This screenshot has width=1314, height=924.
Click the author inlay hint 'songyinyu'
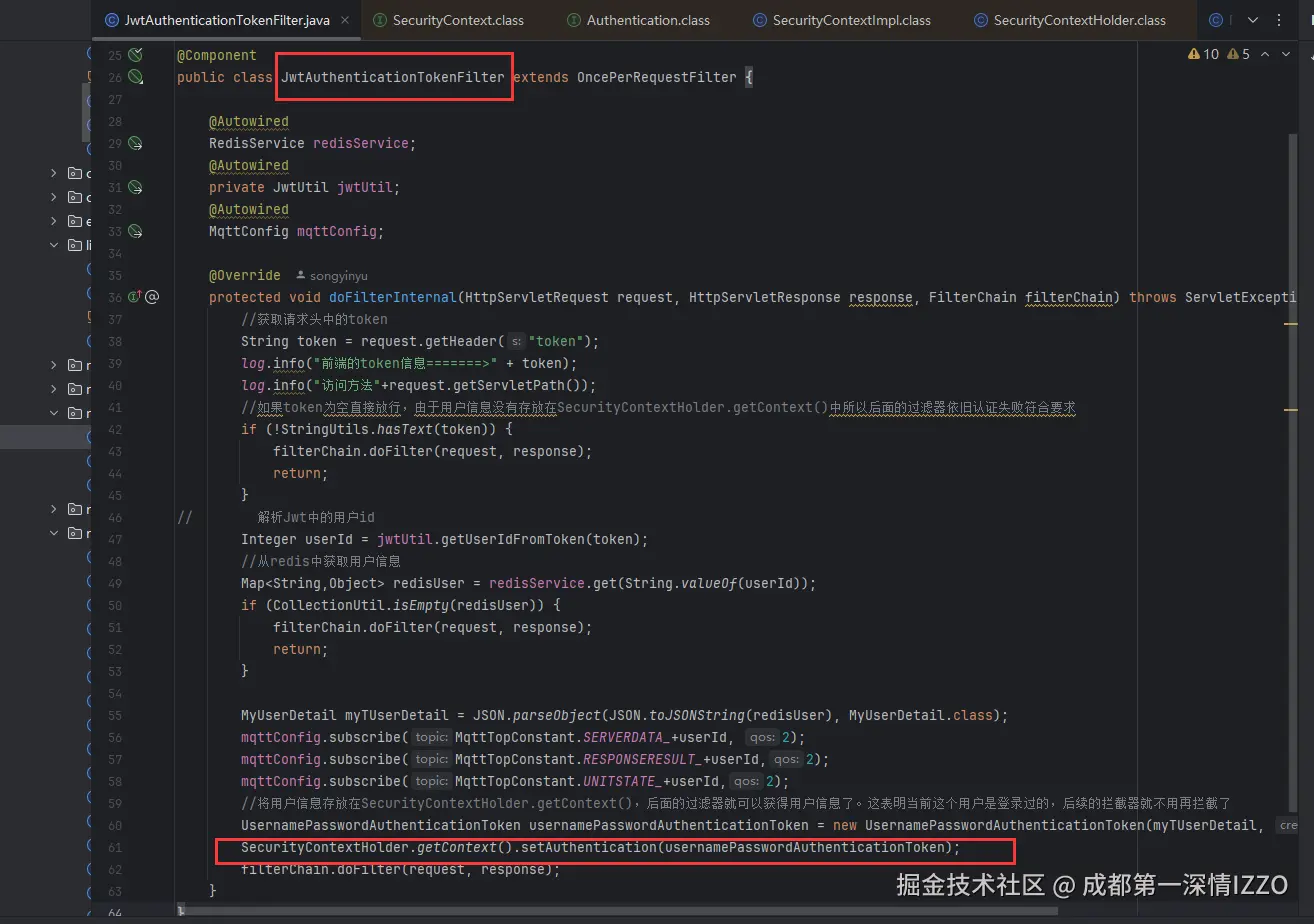331,275
